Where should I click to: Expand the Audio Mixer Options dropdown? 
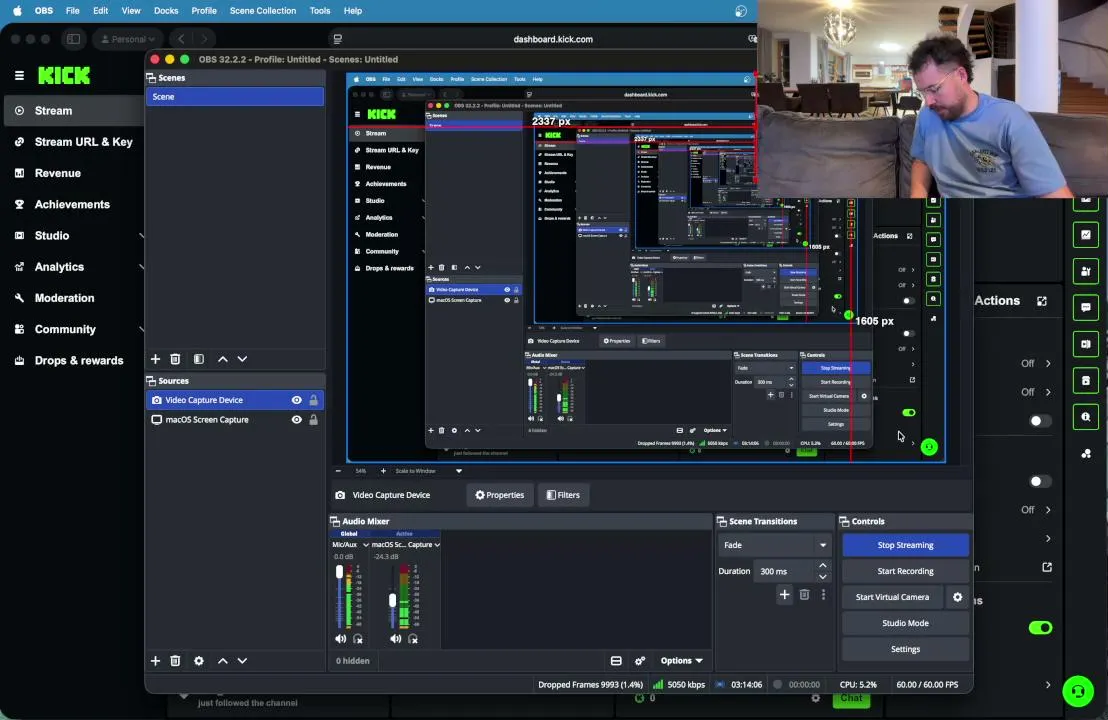point(681,661)
